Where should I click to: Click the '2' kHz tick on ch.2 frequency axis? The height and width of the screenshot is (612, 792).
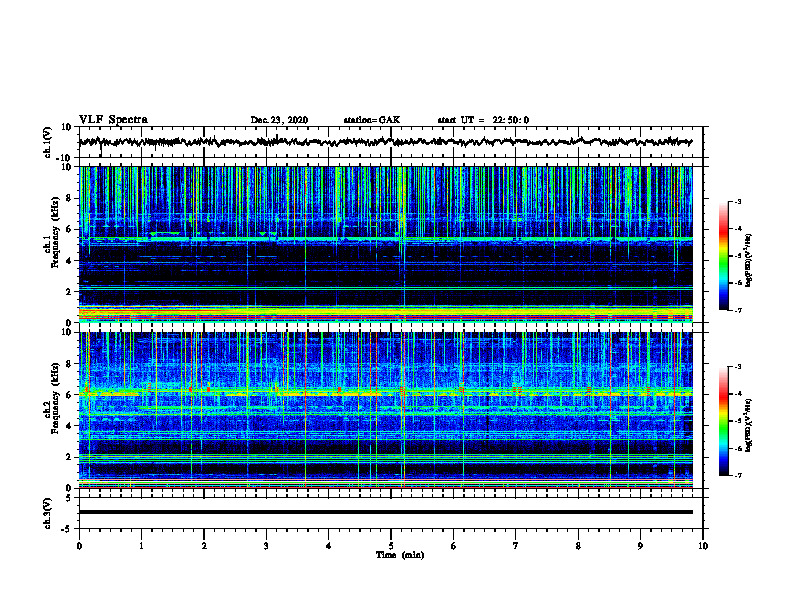pyautogui.click(x=70, y=457)
